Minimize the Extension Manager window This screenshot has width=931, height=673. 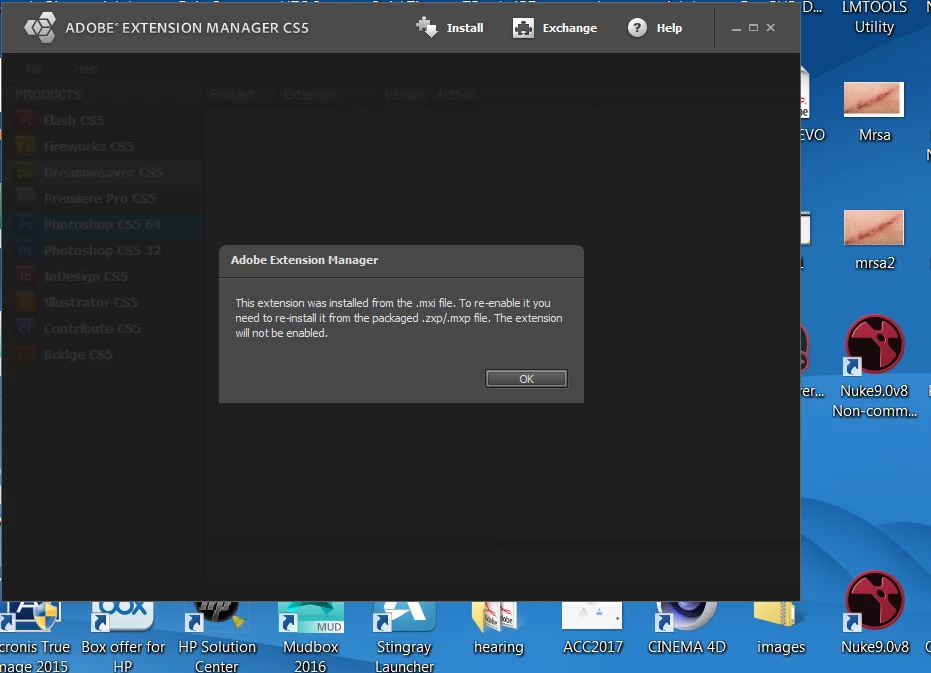tap(736, 28)
